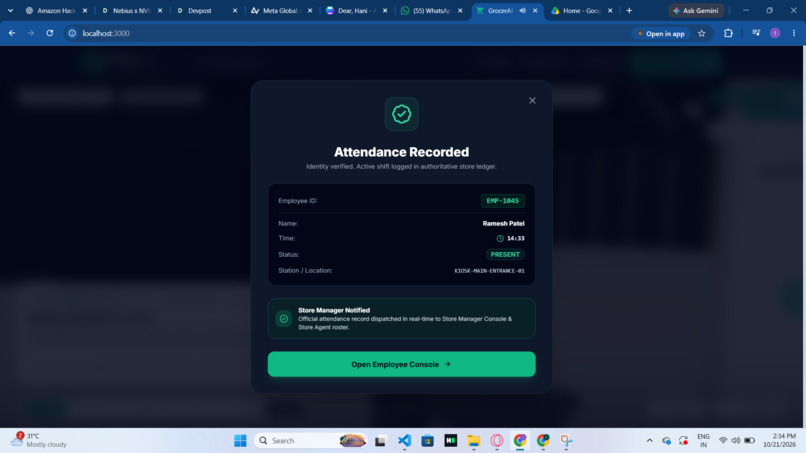Open Microsoft Store from the taskbar
The image size is (806, 453).
(x=427, y=441)
